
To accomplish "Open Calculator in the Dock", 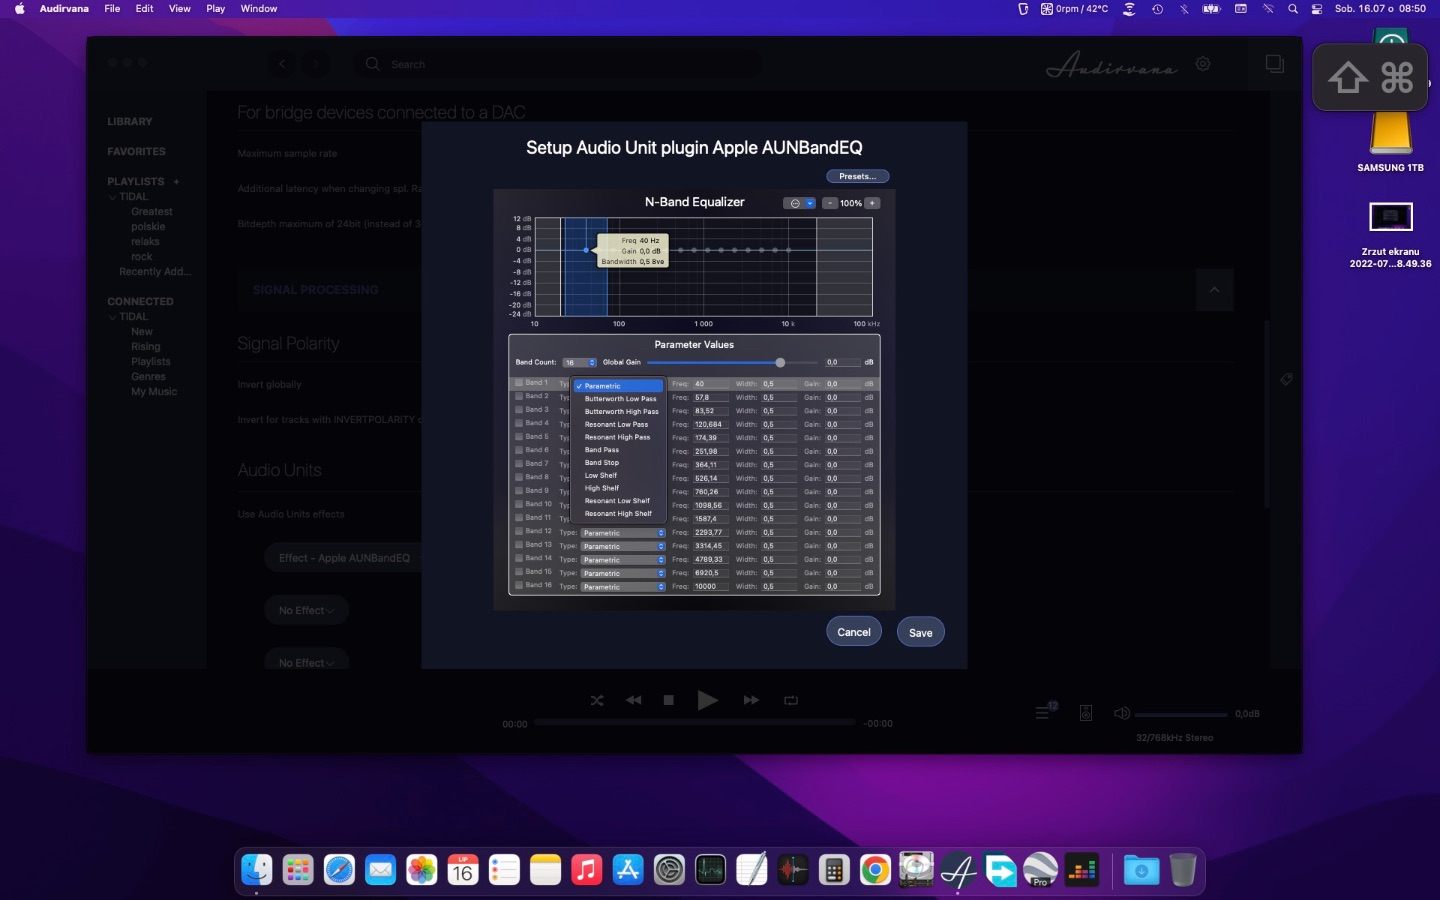I will (834, 870).
